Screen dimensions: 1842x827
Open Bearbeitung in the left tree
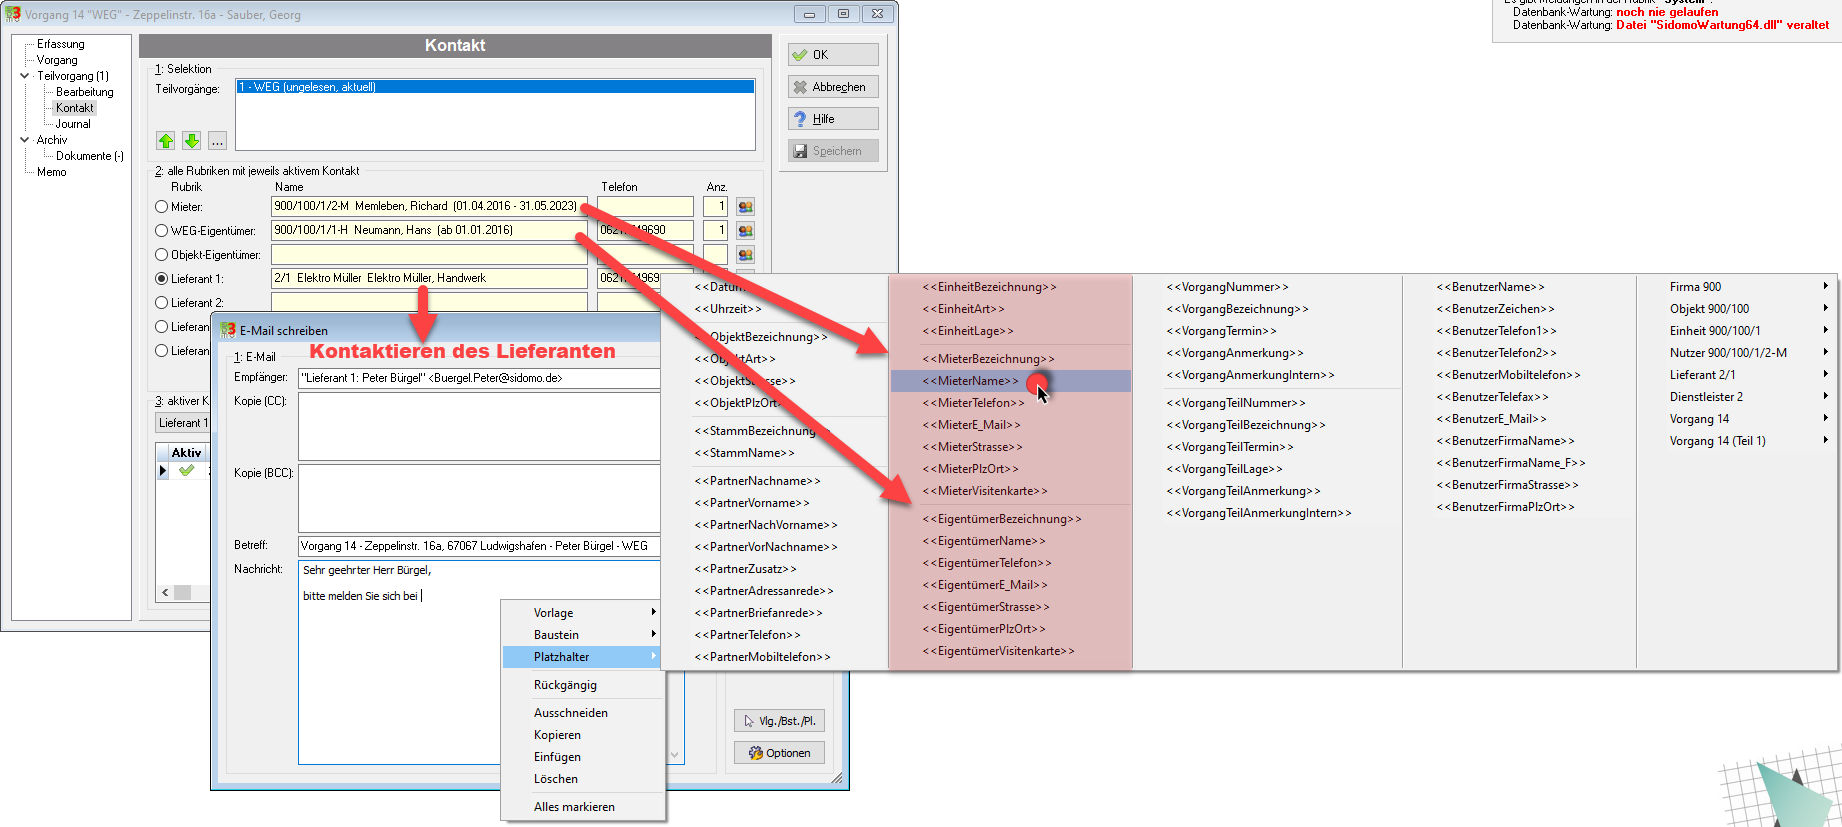click(85, 92)
